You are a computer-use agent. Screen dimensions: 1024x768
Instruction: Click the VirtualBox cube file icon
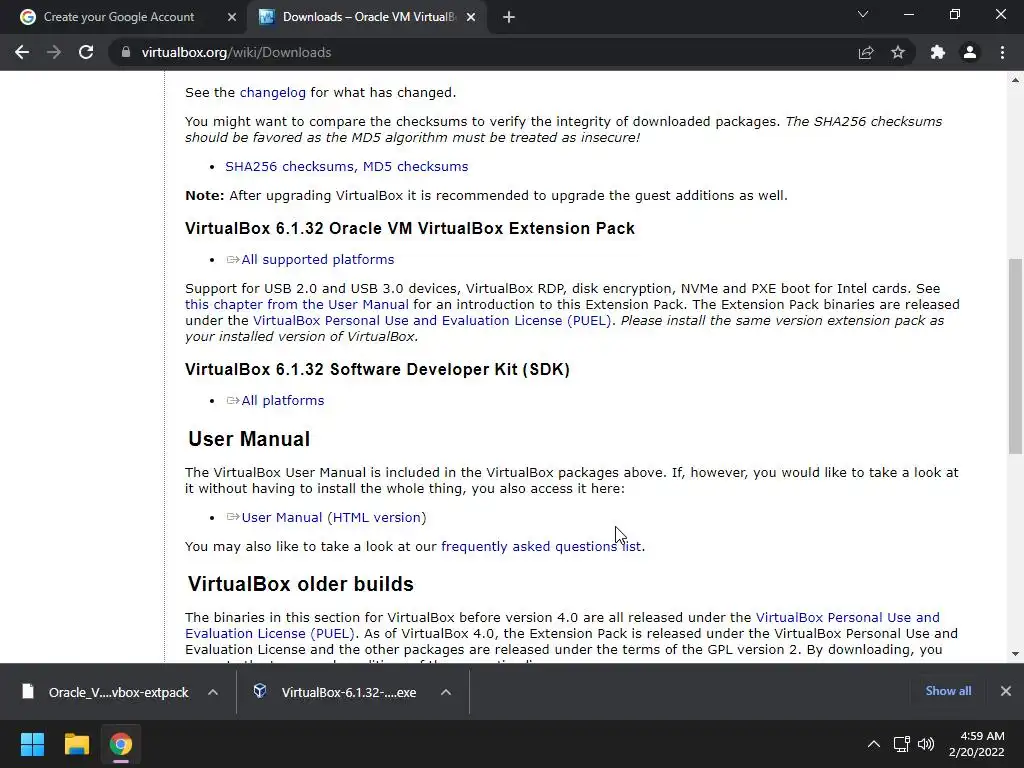tap(260, 691)
